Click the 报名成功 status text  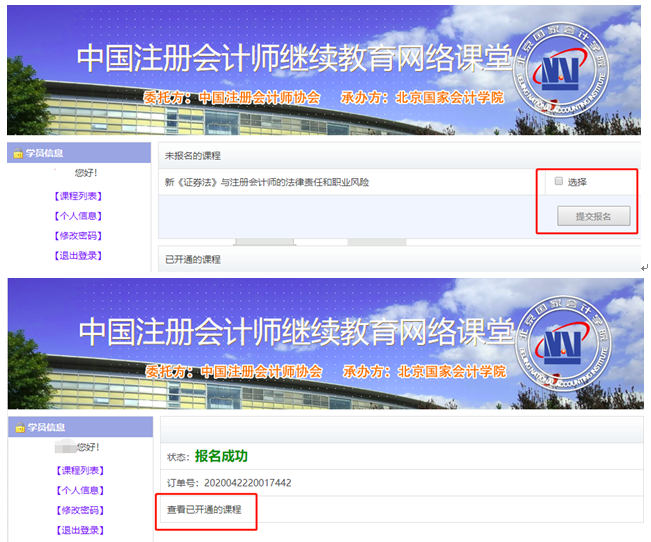(221, 456)
